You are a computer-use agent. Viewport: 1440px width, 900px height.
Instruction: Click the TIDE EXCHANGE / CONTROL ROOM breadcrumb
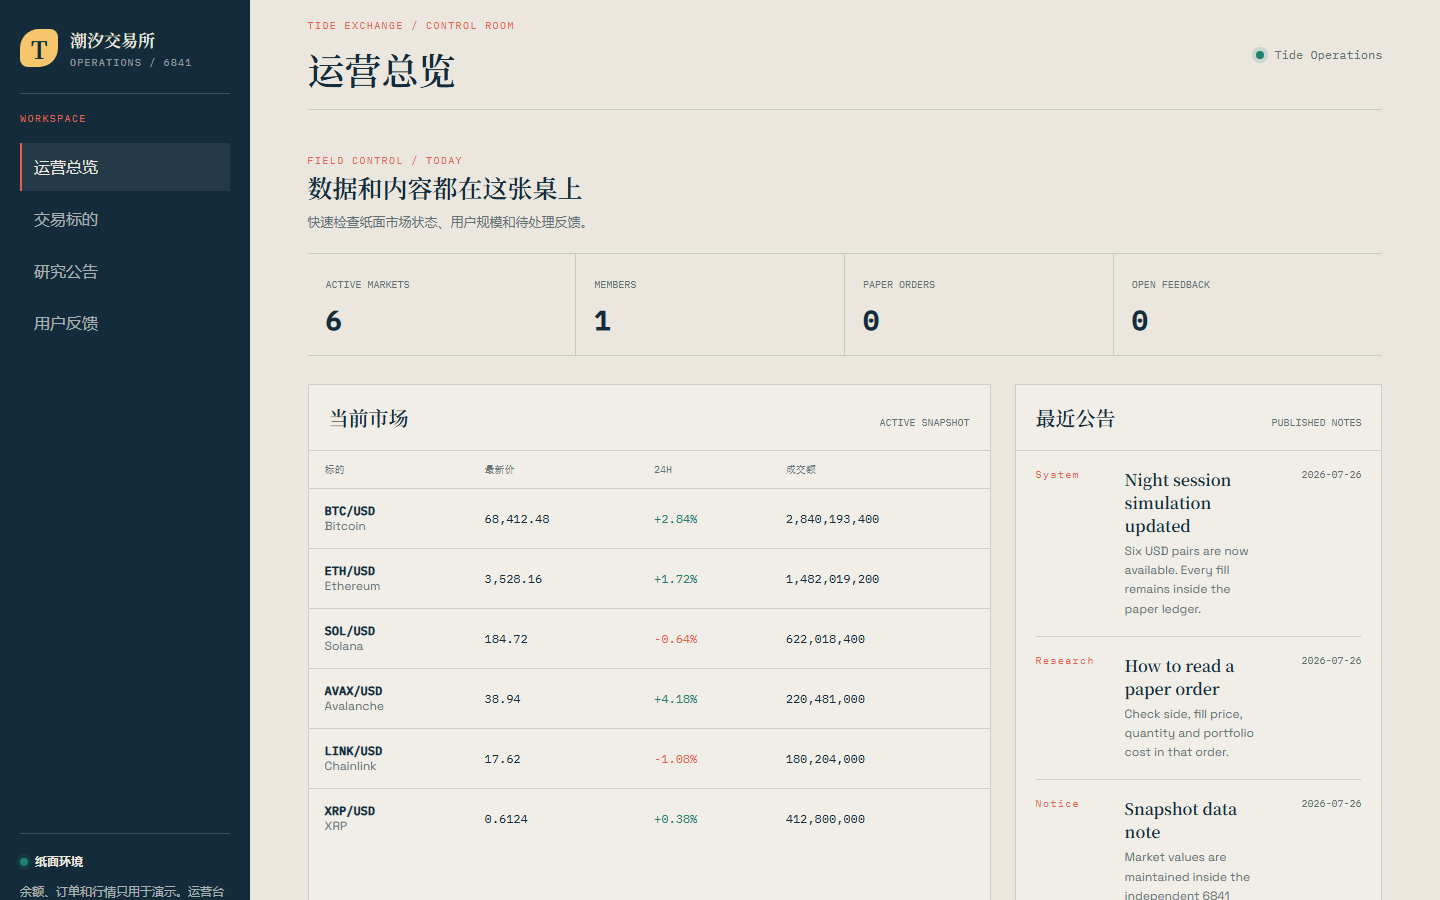click(x=411, y=26)
